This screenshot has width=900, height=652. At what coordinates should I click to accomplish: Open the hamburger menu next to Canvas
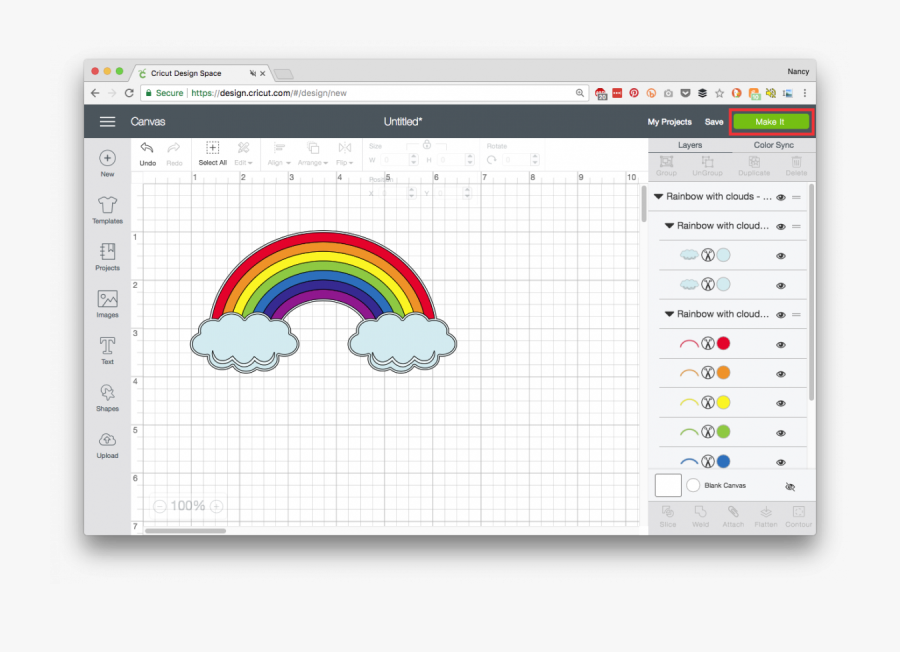tap(107, 122)
